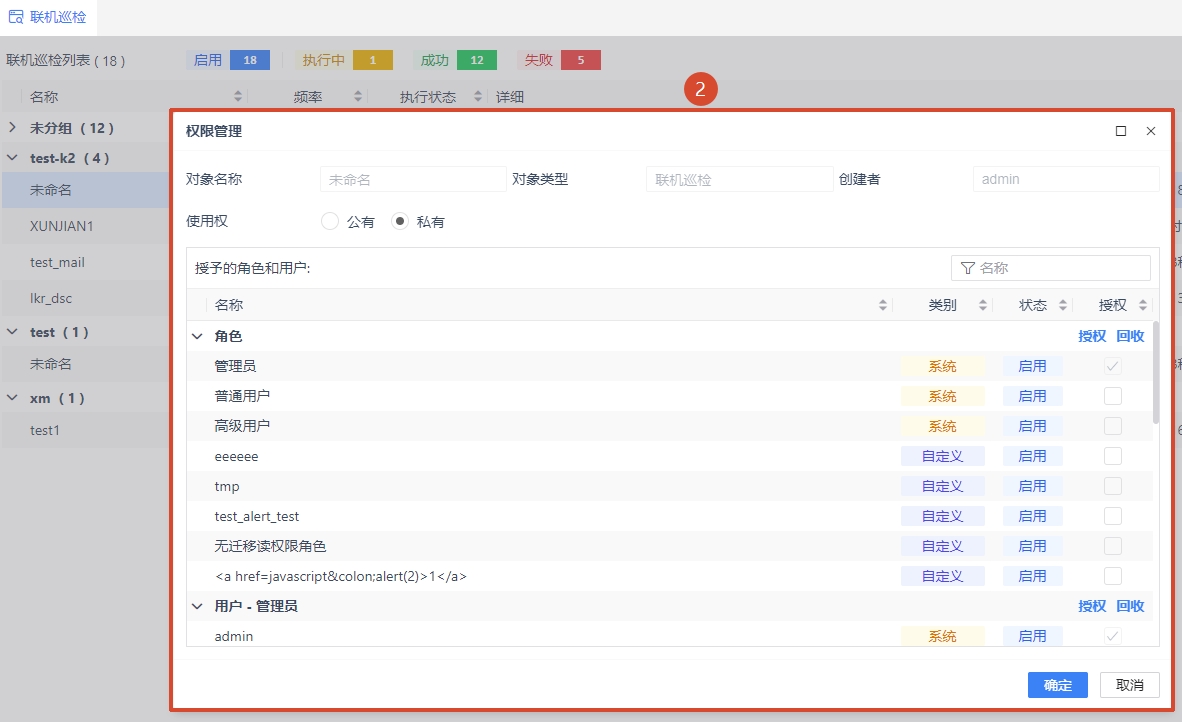The width and height of the screenshot is (1182, 722).
Task: Click 授权 link in 角色 row
Action: (1092, 336)
